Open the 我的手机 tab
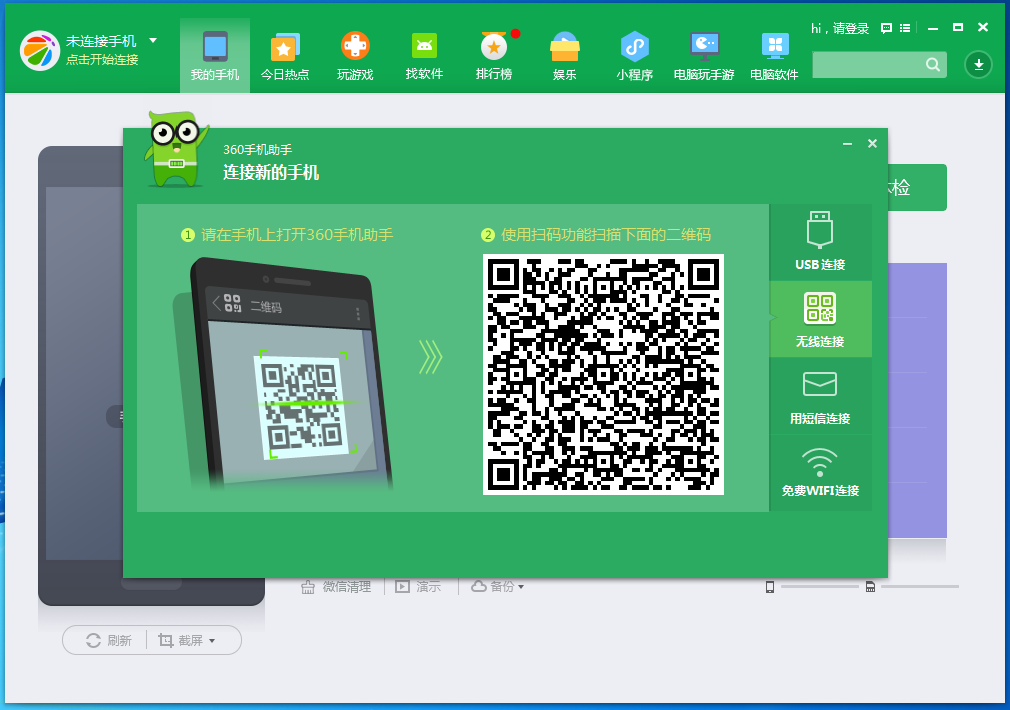This screenshot has width=1010, height=710. pyautogui.click(x=214, y=56)
